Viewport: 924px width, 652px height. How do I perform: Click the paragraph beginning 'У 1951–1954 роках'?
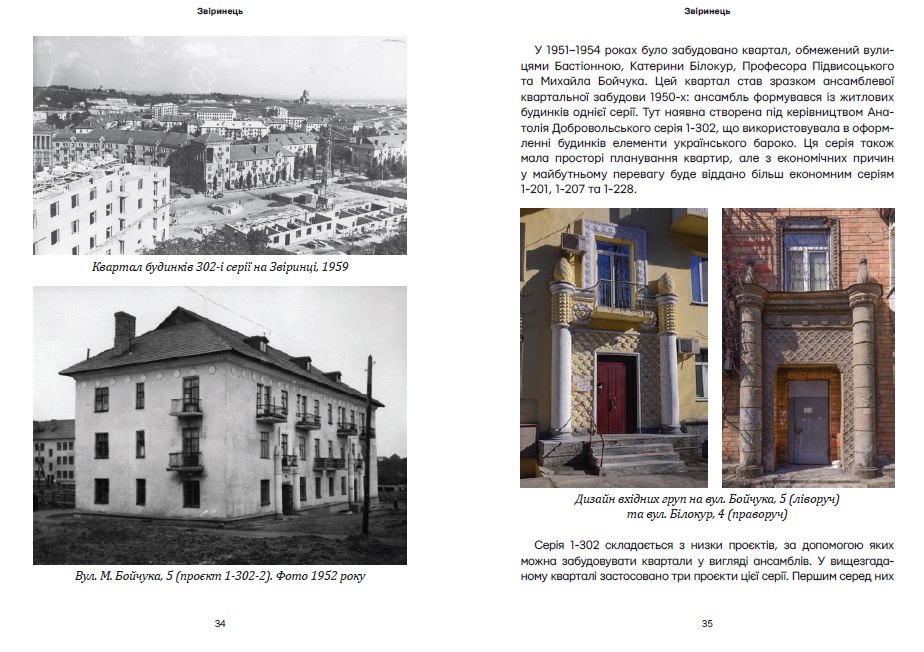pyautogui.click(x=706, y=118)
